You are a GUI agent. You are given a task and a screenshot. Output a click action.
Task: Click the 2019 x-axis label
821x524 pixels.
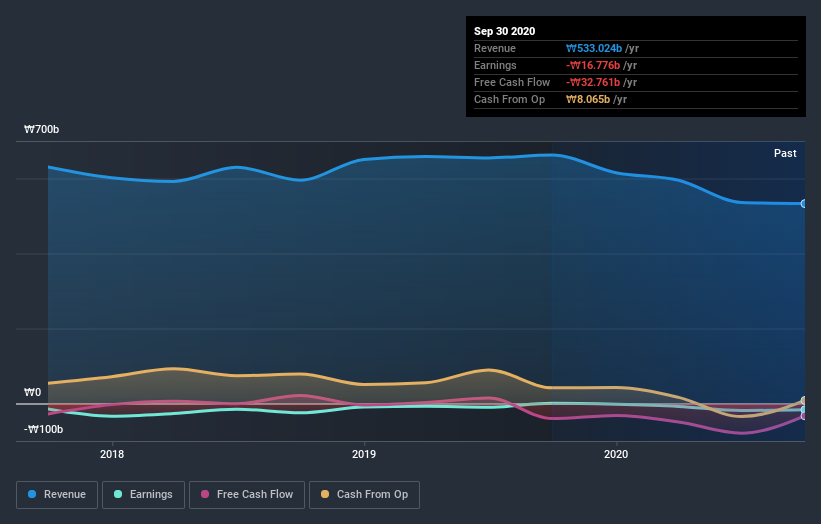[364, 454]
